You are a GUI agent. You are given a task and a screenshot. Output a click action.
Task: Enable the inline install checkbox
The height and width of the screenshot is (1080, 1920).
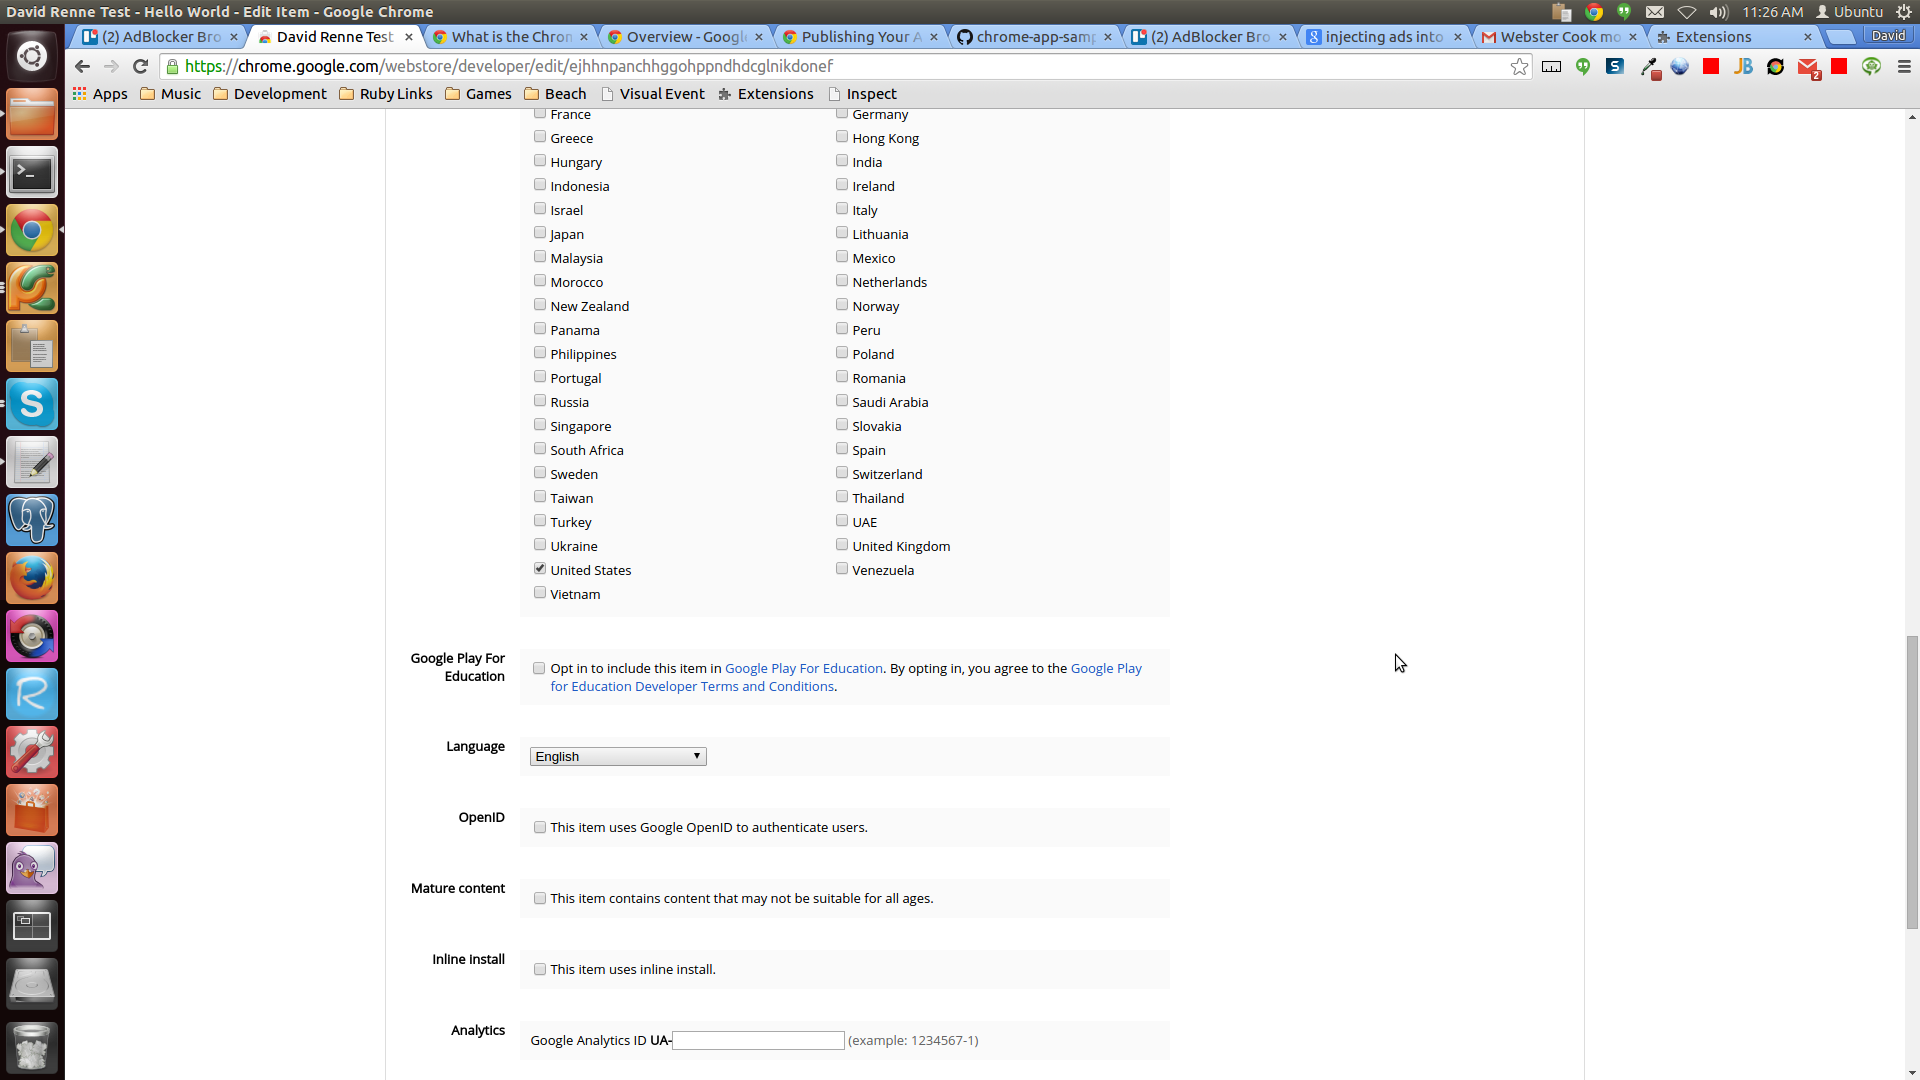tap(540, 969)
